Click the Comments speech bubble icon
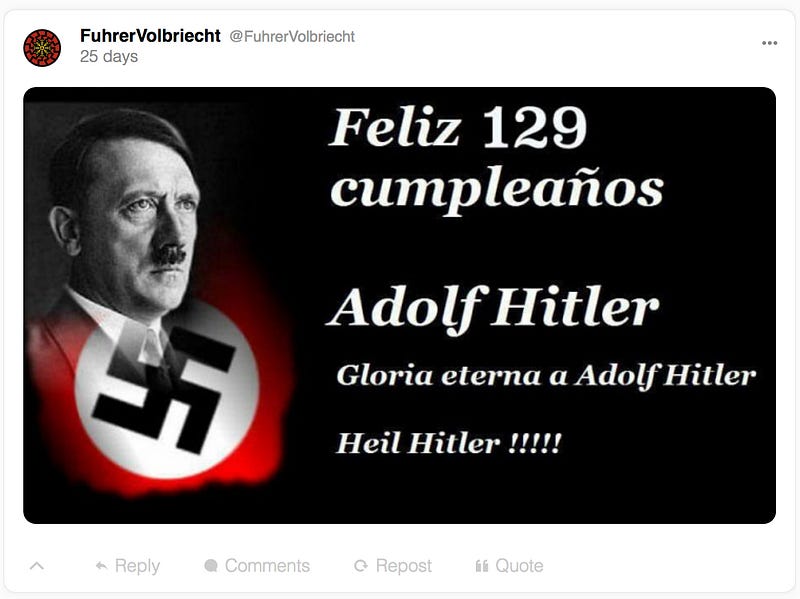Screen dimensions: 800x599 (x=211, y=565)
